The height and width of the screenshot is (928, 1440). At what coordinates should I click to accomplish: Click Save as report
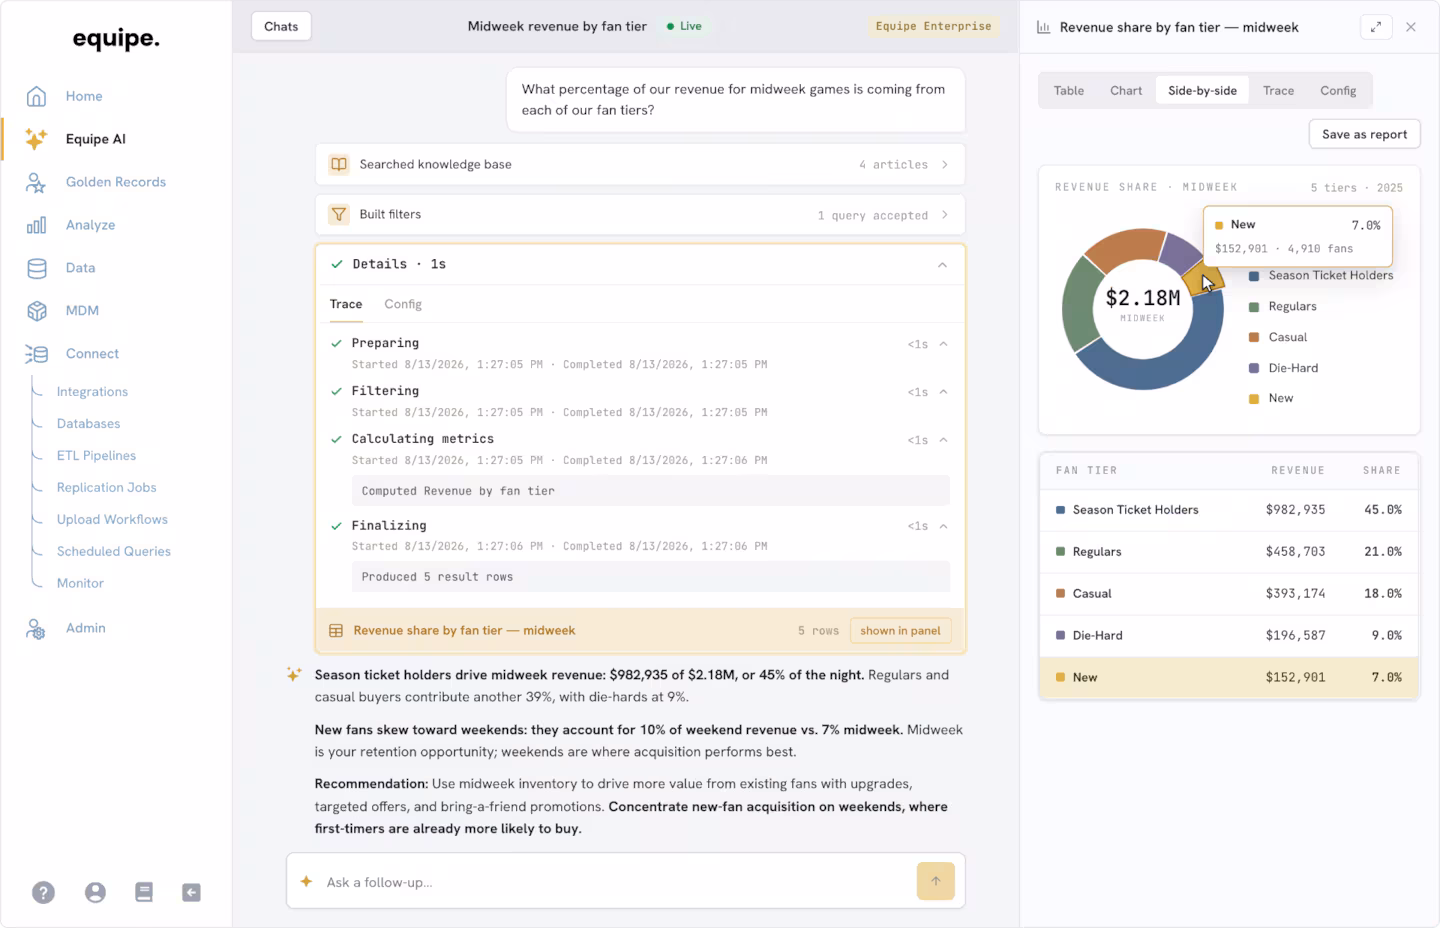tap(1364, 134)
